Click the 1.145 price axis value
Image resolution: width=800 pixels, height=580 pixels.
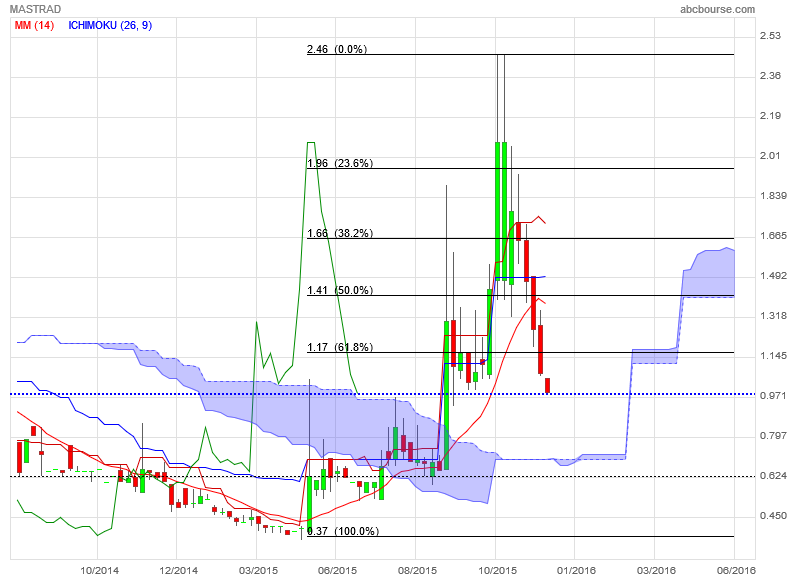point(773,356)
